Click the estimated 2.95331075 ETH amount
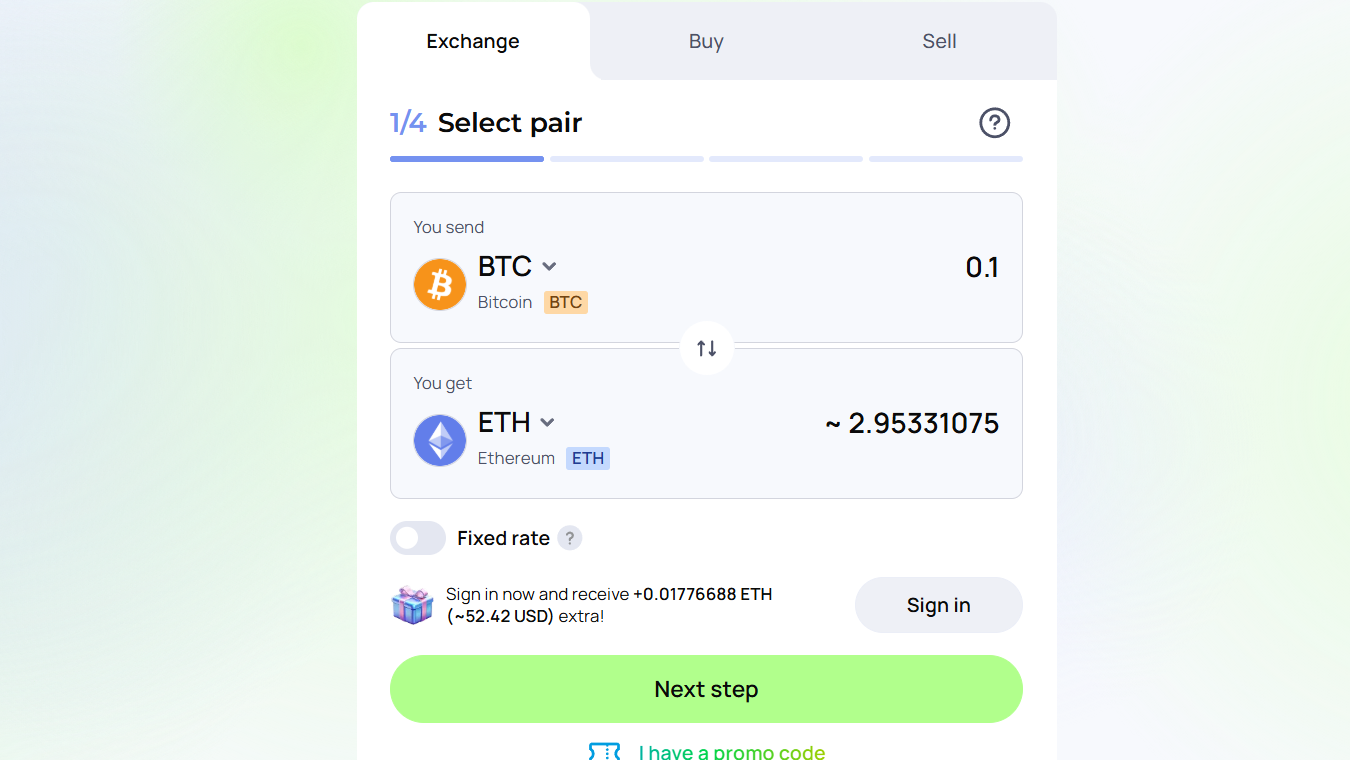The height and width of the screenshot is (760, 1350). click(x=911, y=423)
